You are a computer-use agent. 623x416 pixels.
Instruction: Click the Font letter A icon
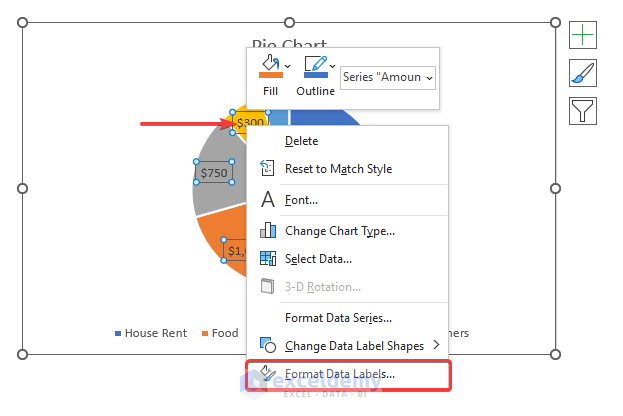pyautogui.click(x=268, y=200)
